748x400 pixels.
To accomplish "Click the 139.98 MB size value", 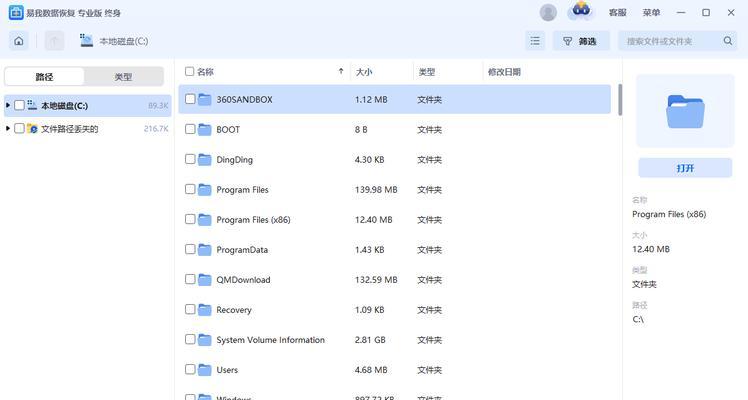I will (376, 190).
